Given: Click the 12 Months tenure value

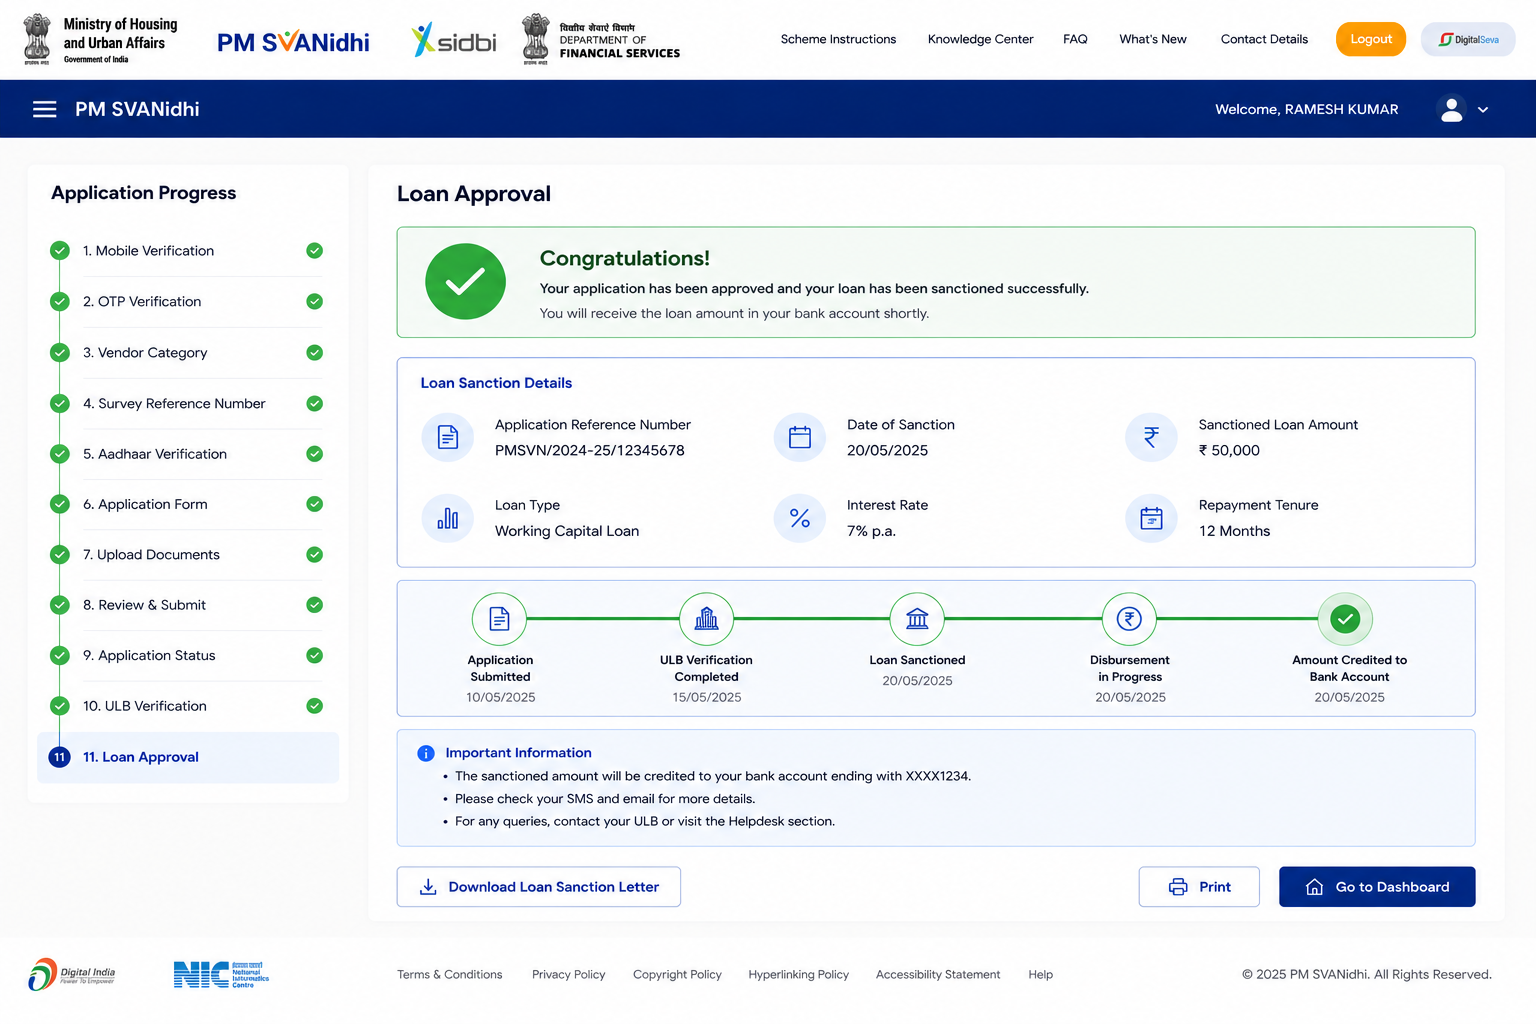Looking at the screenshot, I should 1235,531.
